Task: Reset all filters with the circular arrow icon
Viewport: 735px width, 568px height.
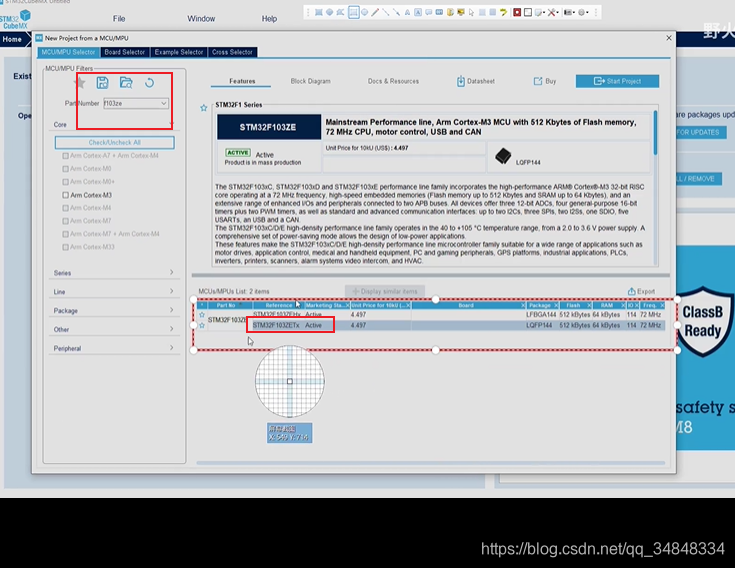Action: (x=150, y=83)
